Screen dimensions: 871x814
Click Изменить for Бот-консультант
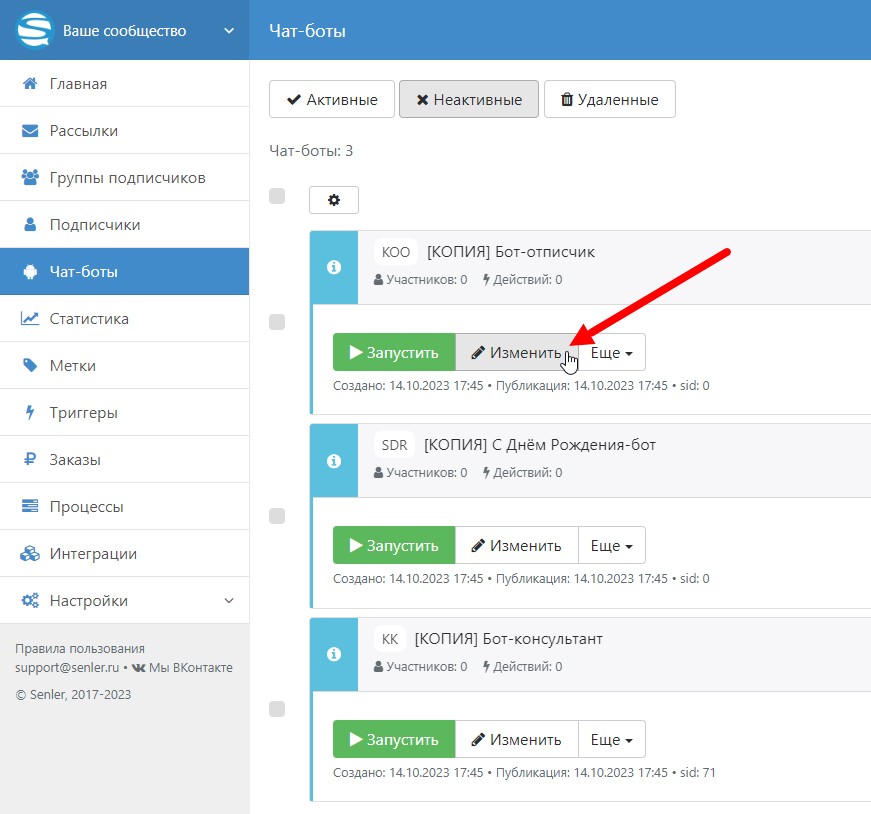(x=516, y=740)
